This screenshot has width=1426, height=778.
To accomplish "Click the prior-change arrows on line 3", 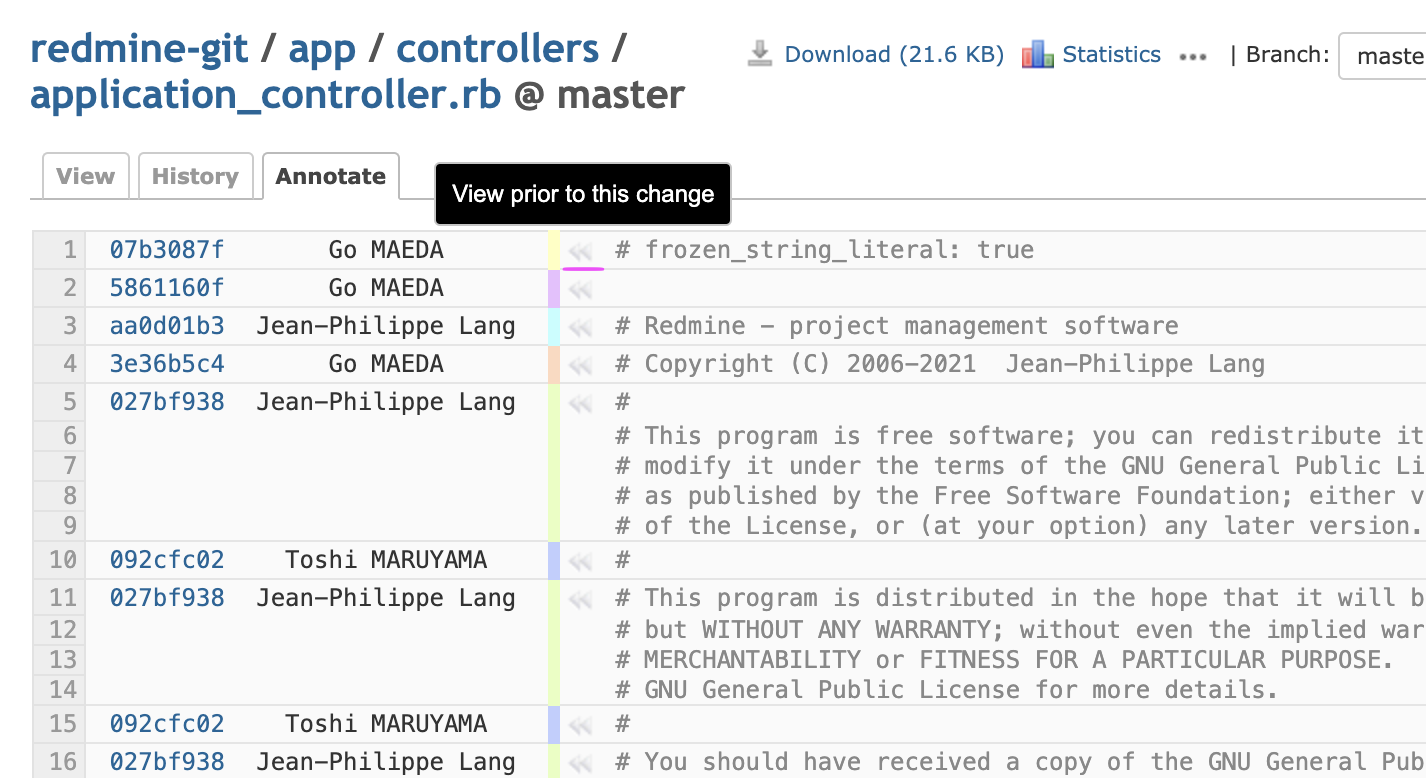I will (x=581, y=327).
